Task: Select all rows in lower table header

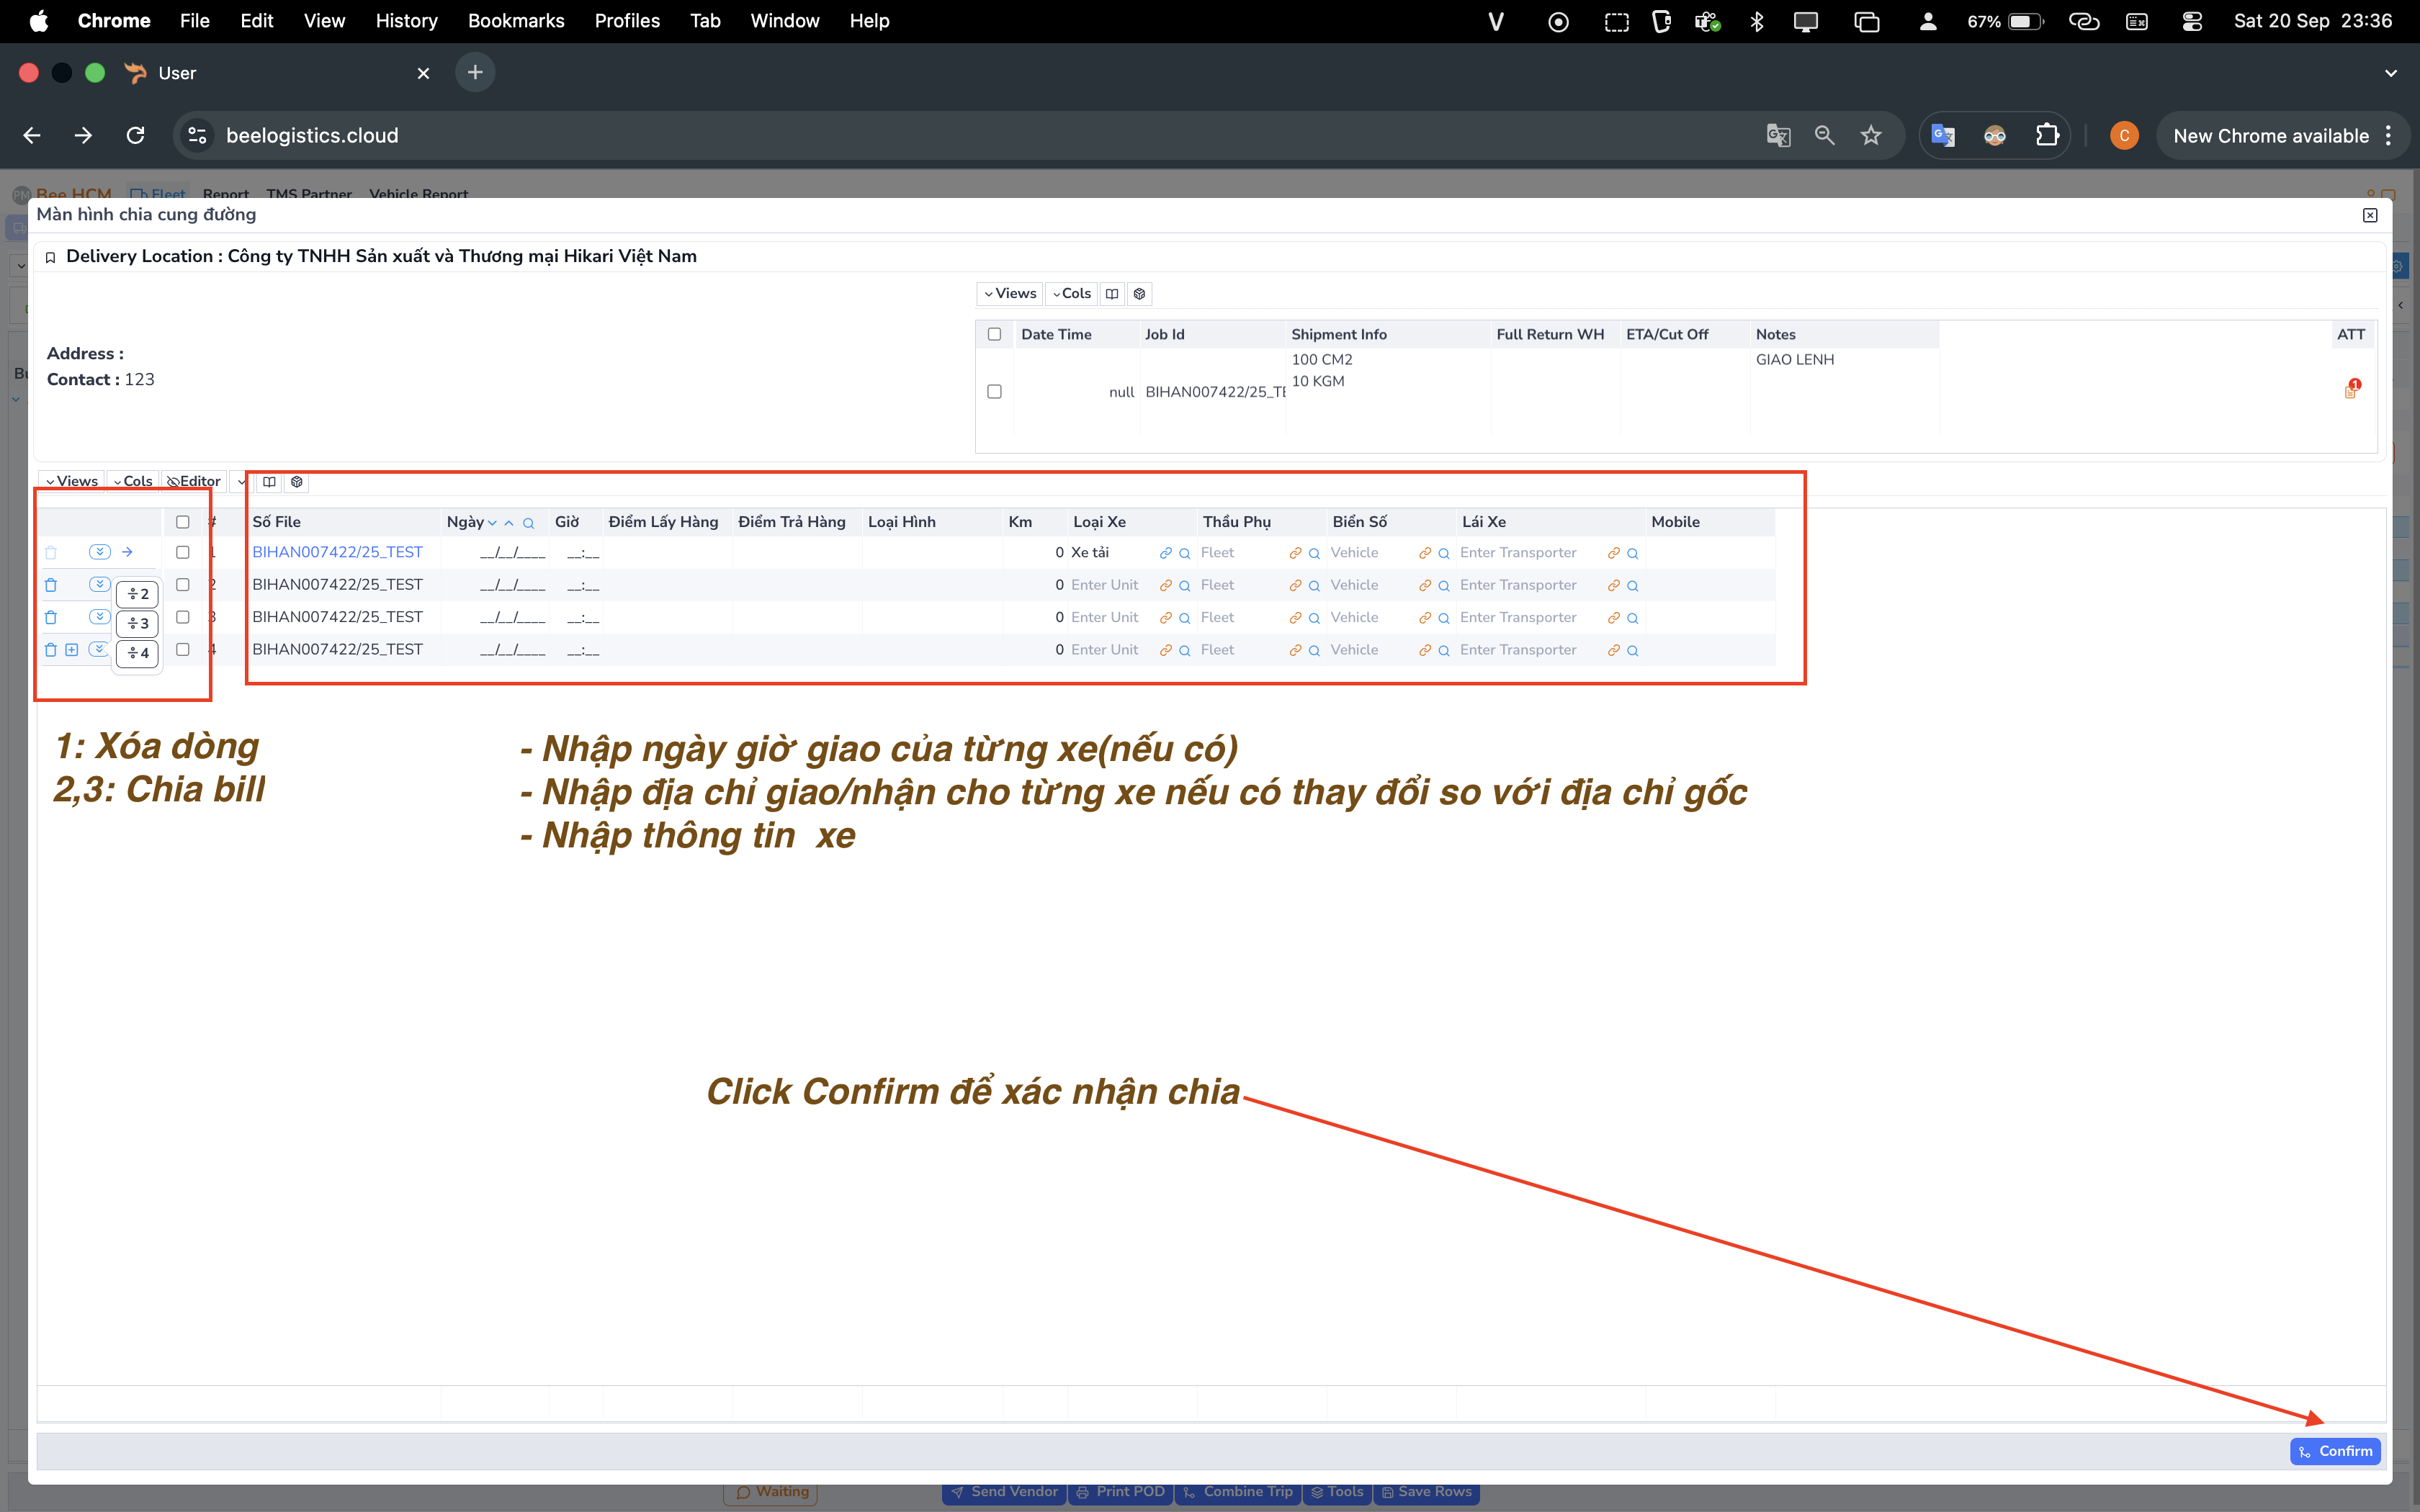Action: point(183,522)
